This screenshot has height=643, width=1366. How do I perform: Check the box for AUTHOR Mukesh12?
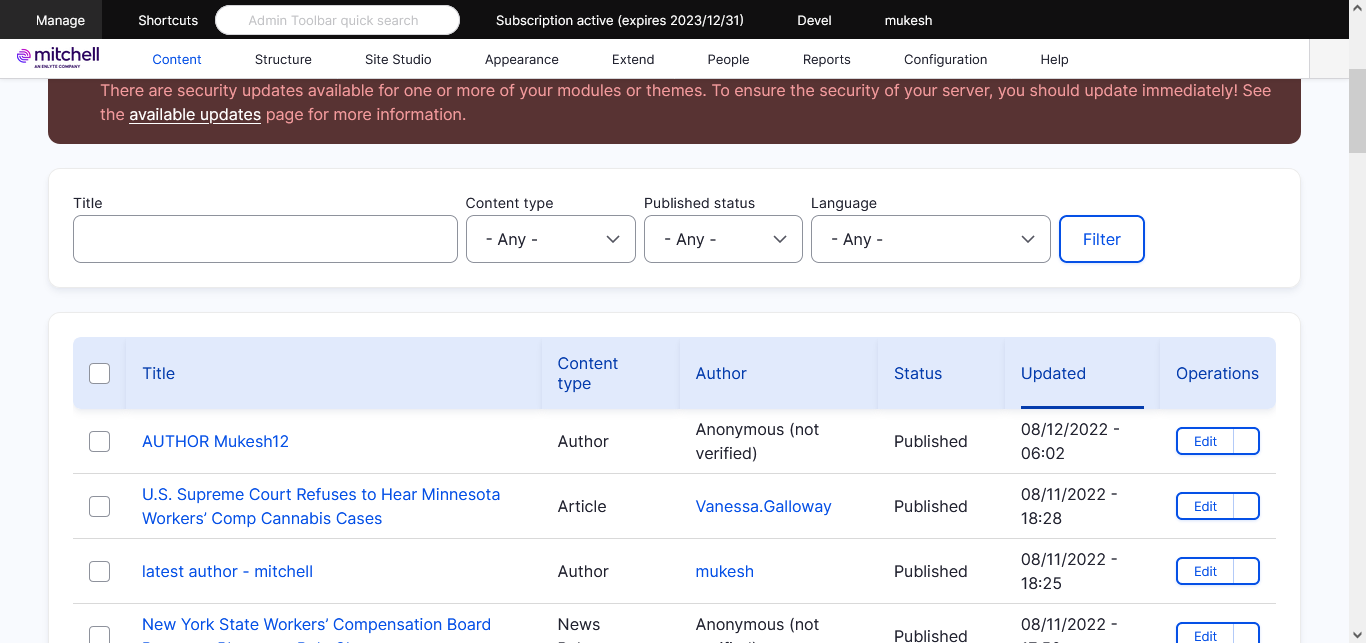[100, 441]
